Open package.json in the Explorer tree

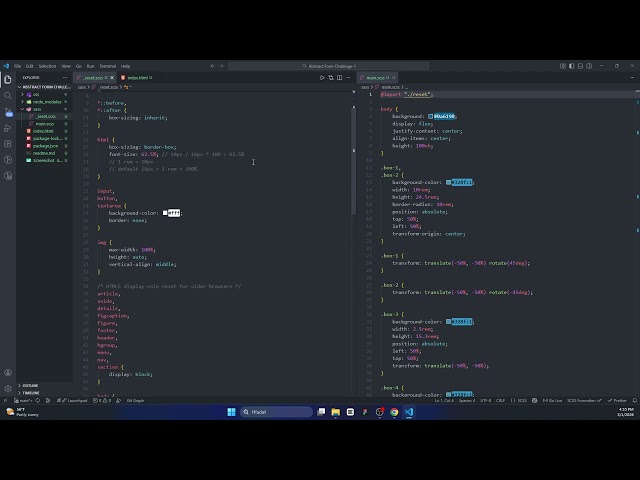tap(45, 146)
